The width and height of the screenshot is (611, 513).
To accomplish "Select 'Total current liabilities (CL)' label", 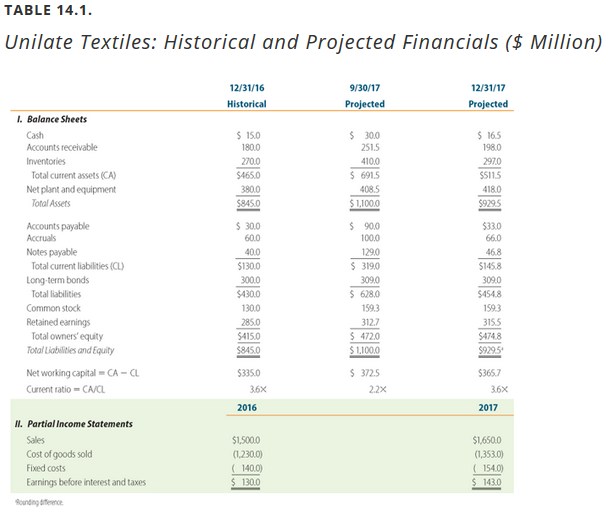I will [78, 266].
